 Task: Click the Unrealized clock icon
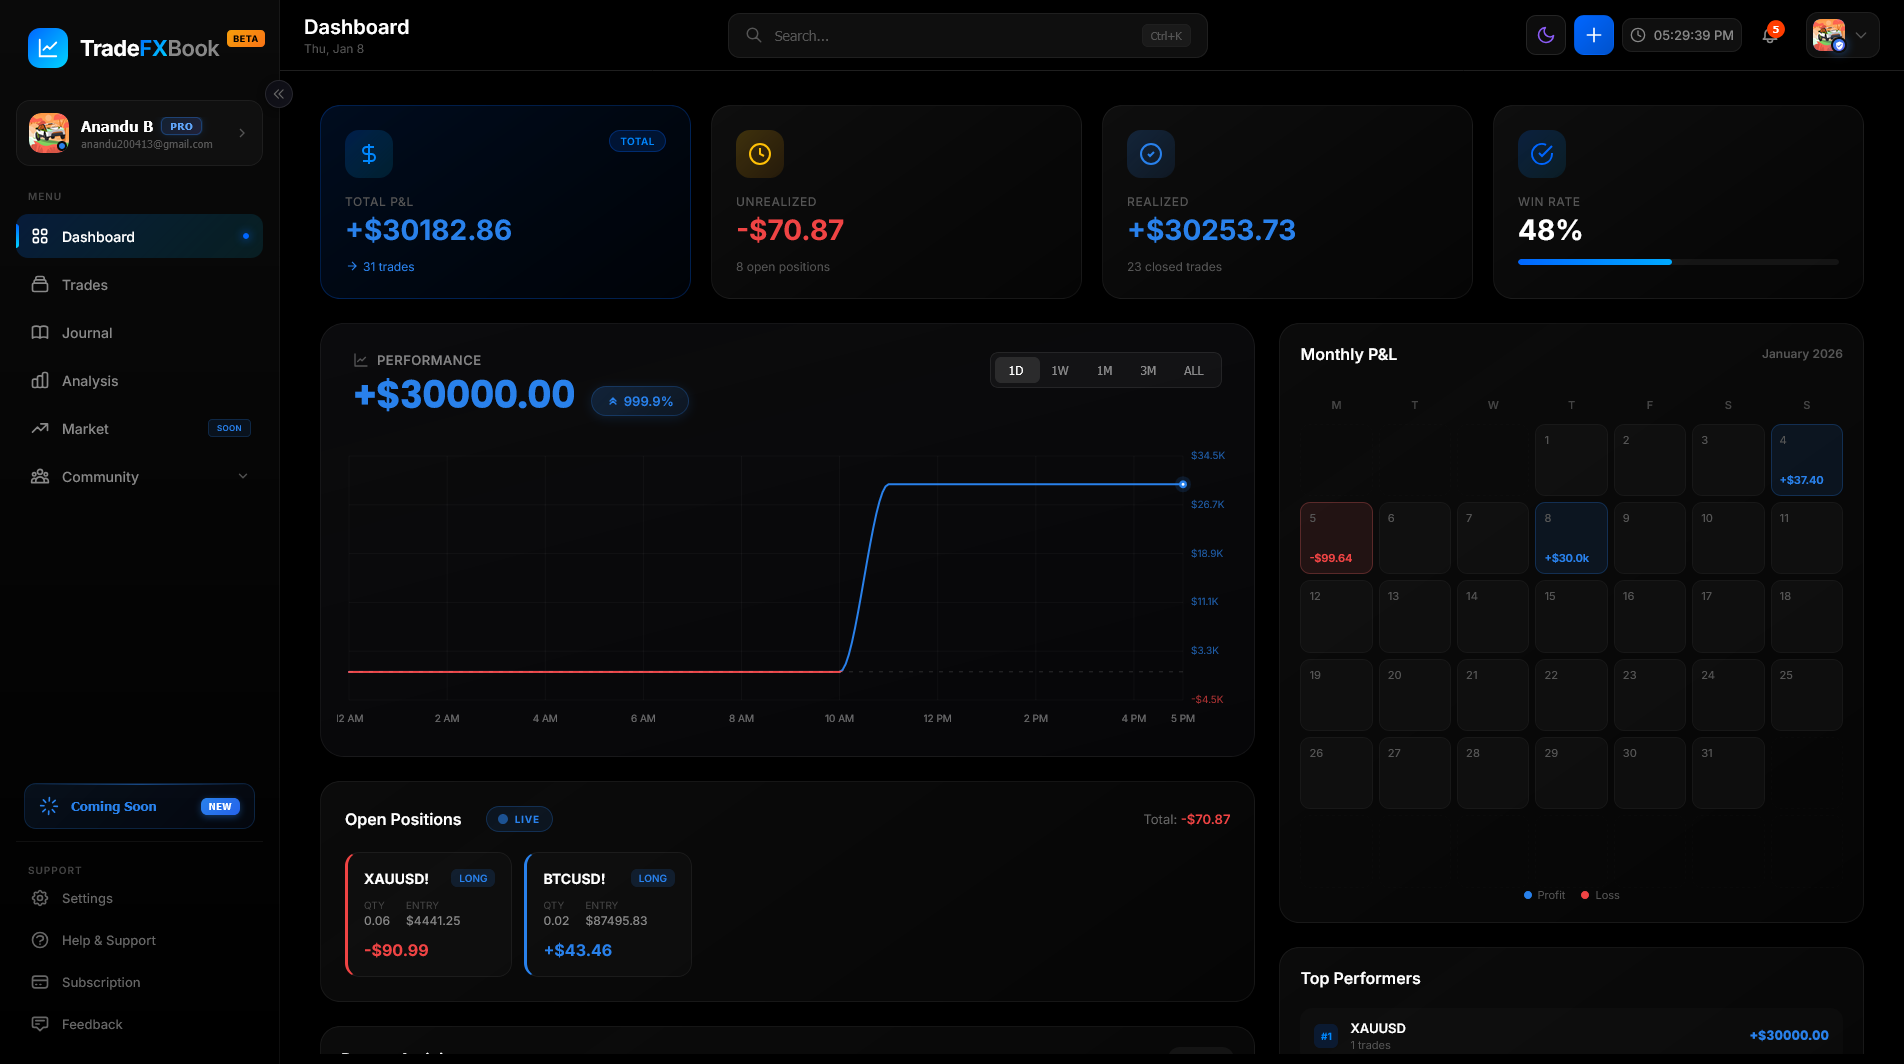point(760,154)
